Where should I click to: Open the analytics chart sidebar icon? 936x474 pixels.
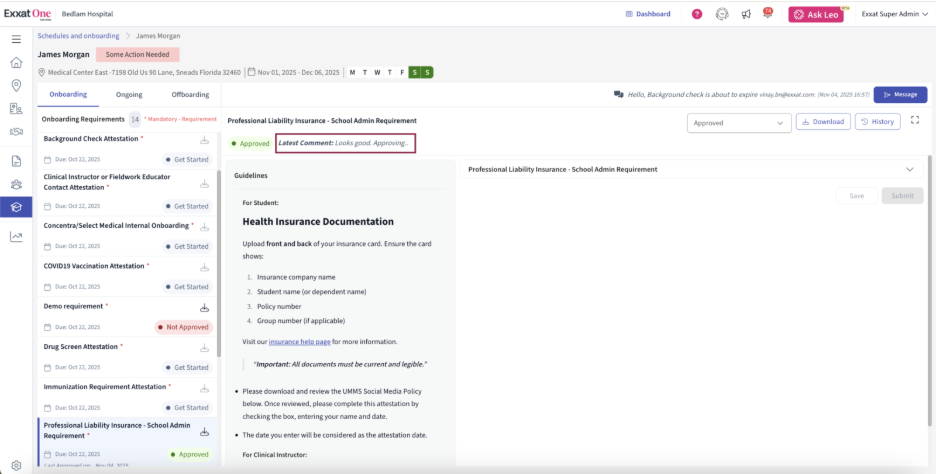16,237
